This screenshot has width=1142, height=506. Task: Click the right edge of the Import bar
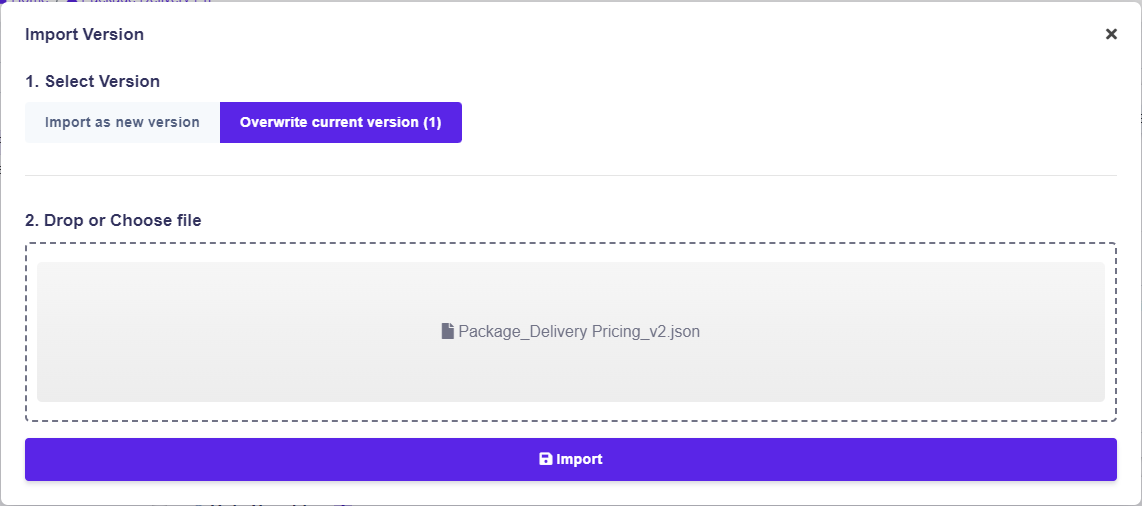(1100, 459)
